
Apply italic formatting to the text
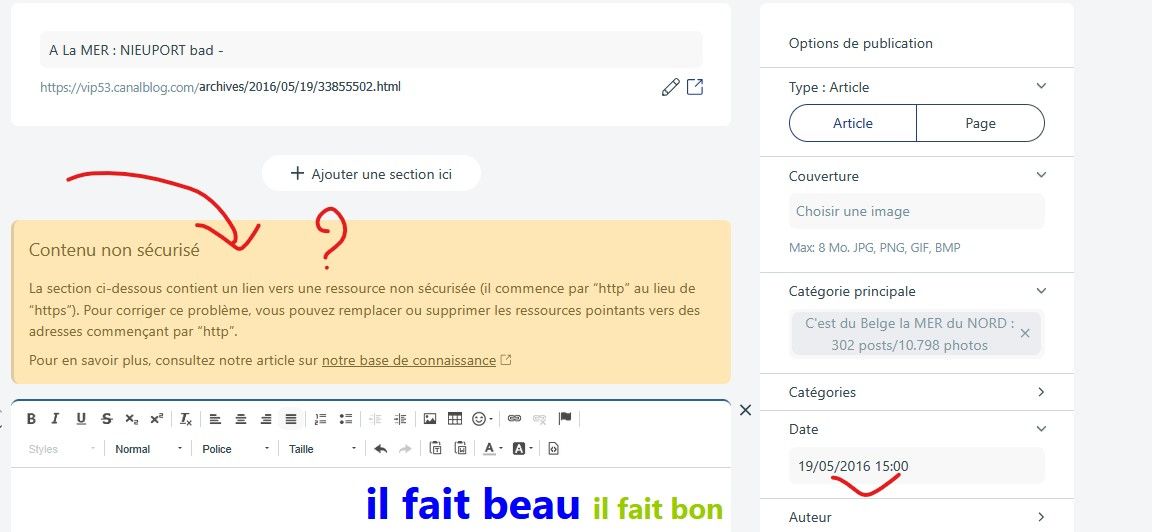coord(55,419)
